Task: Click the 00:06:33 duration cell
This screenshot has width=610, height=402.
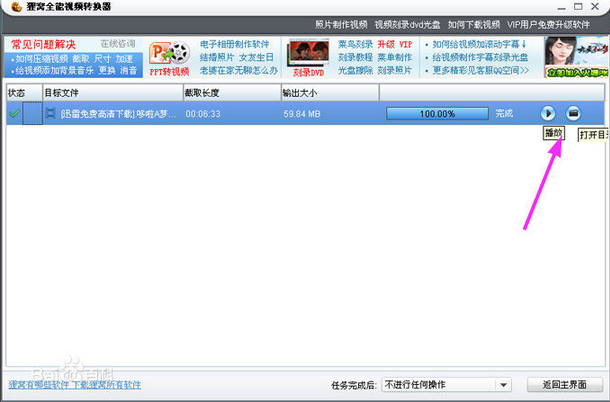Action: point(203,114)
